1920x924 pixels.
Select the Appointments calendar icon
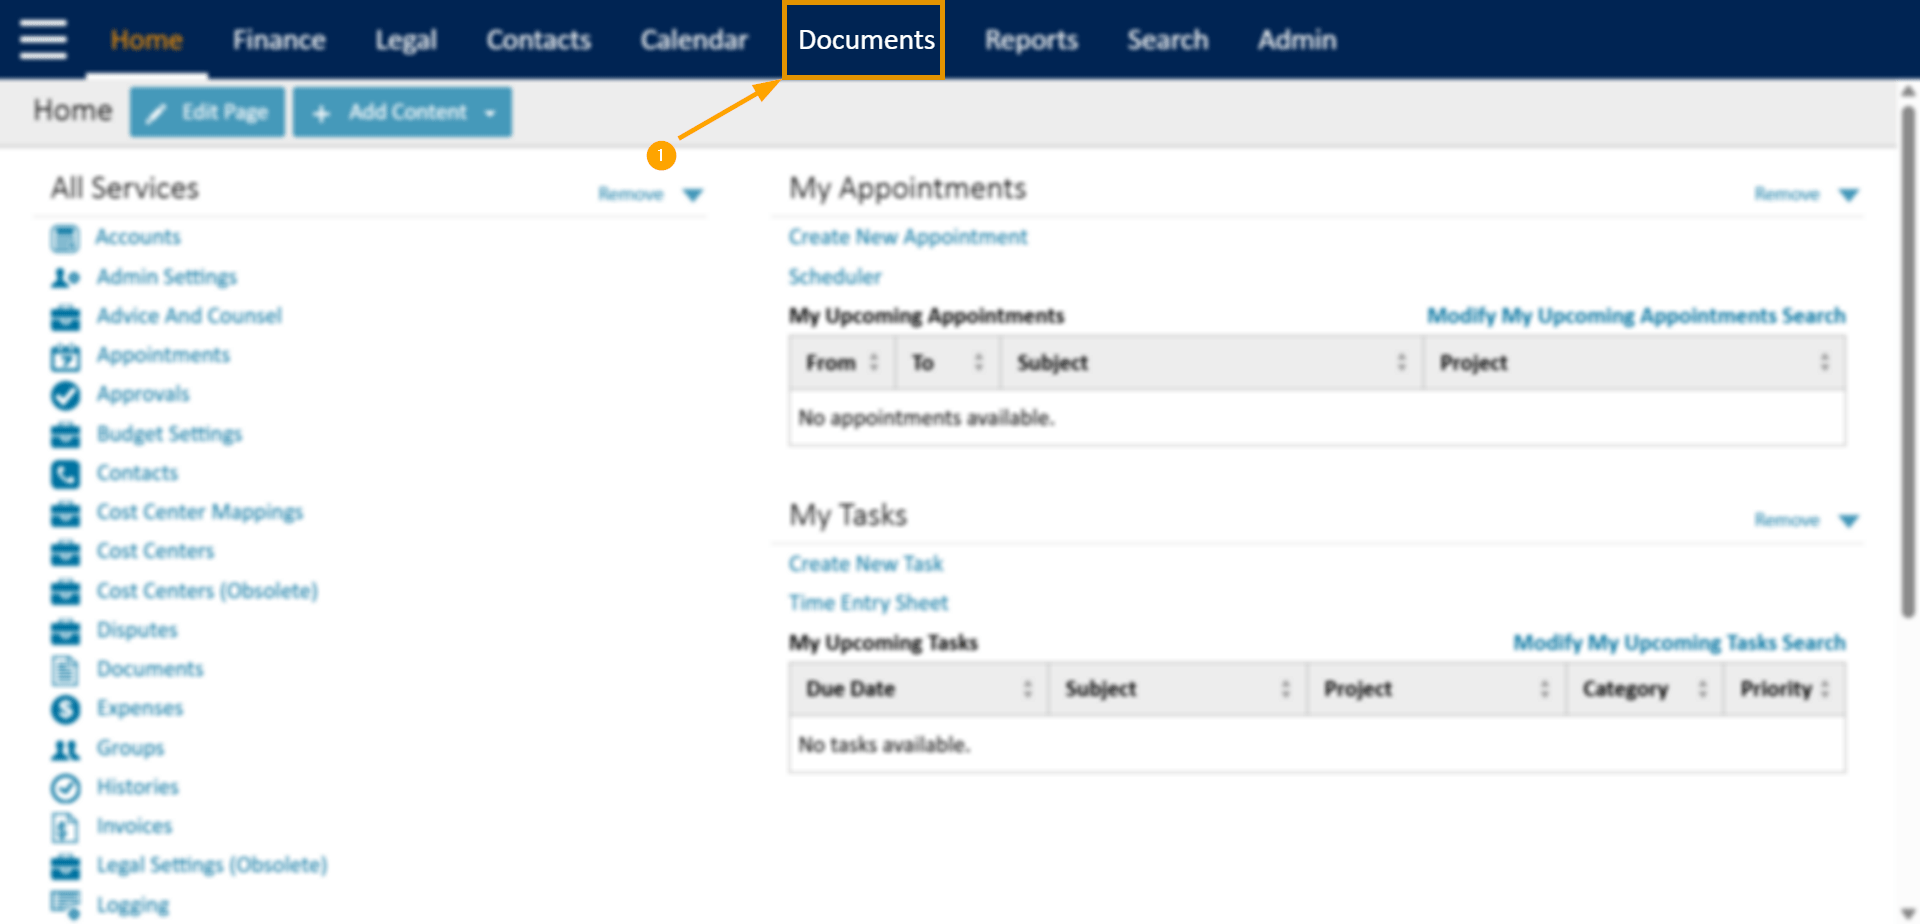[64, 356]
